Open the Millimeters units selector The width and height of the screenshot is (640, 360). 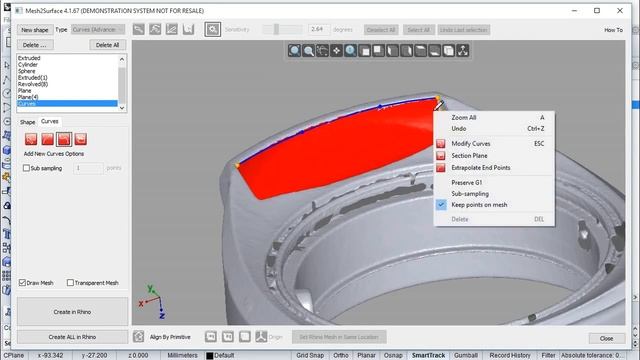point(182,356)
